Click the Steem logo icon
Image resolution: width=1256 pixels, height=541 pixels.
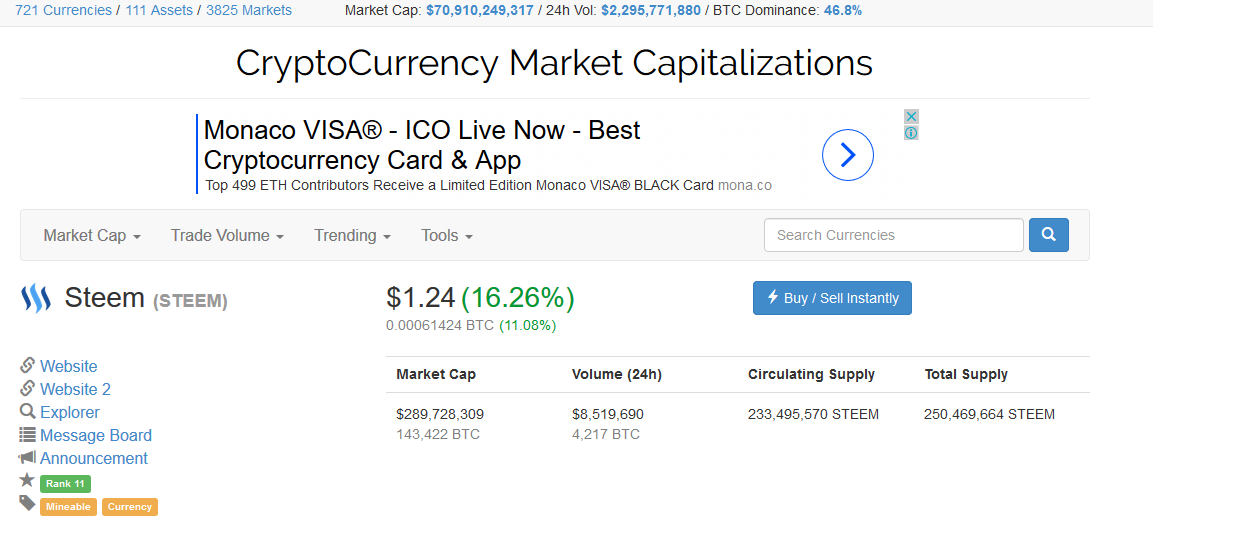(36, 298)
